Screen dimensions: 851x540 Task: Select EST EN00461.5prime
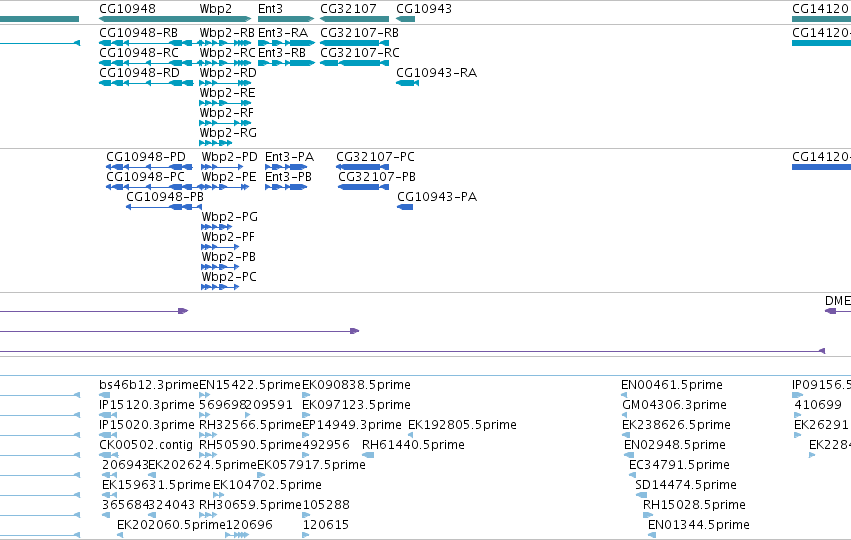(x=624, y=395)
